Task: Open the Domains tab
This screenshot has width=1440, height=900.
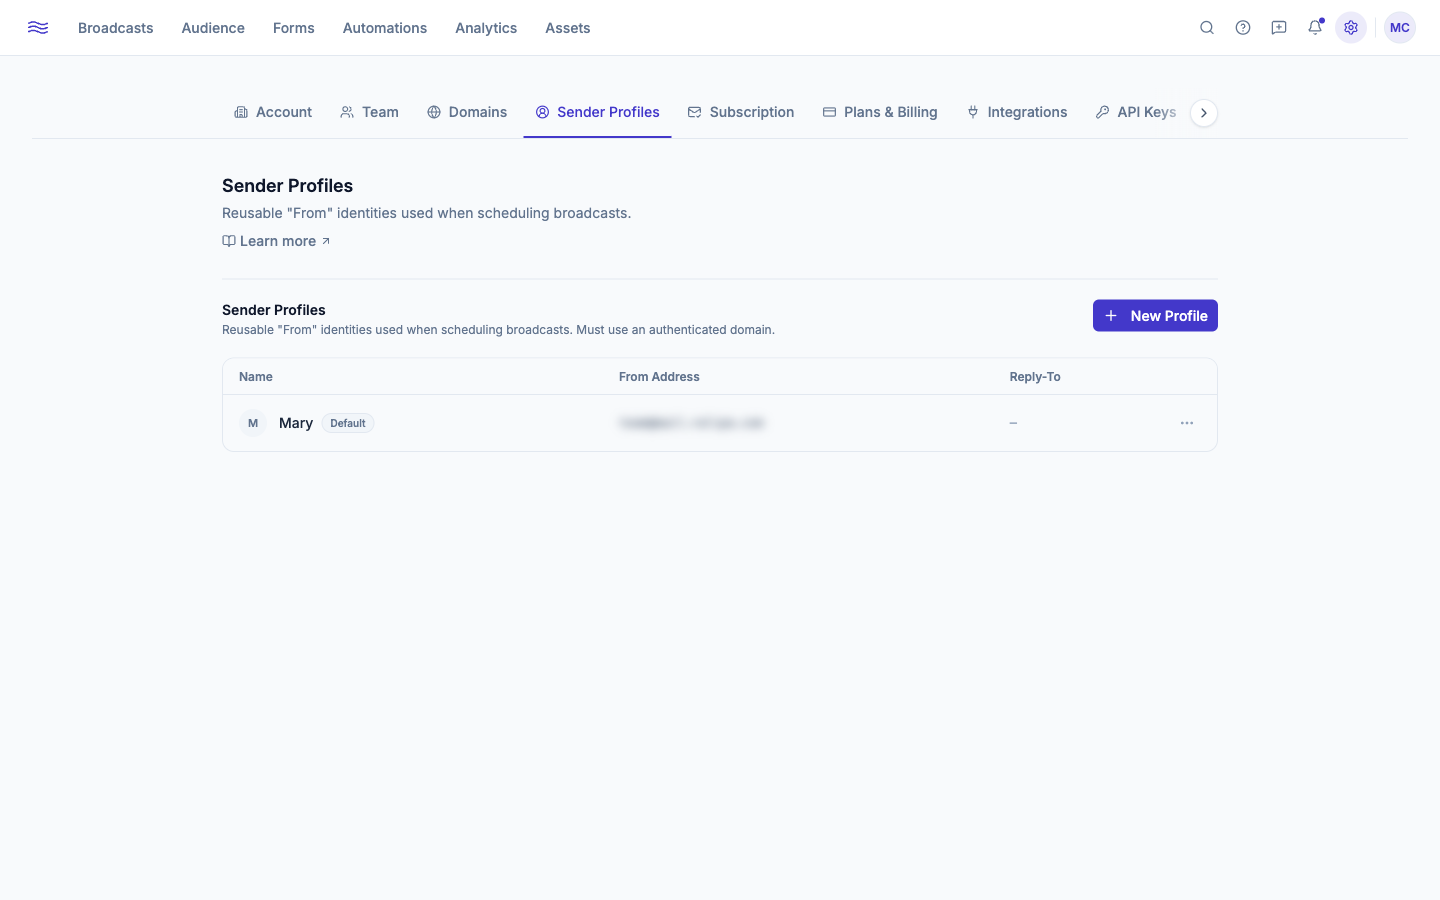Action: pyautogui.click(x=467, y=112)
